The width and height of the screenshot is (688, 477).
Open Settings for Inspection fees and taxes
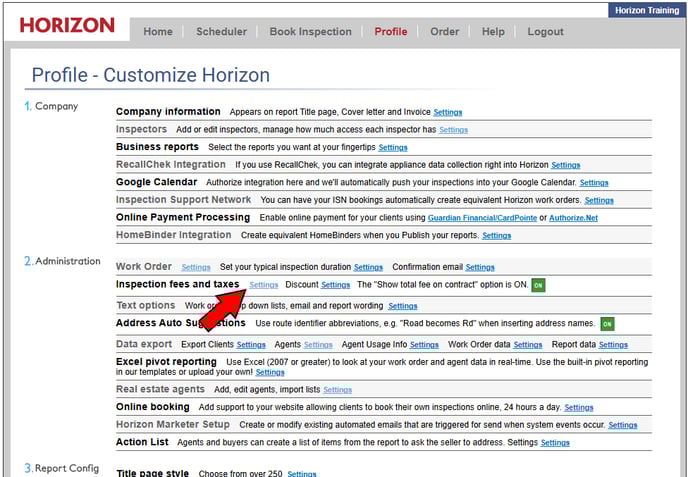point(264,286)
